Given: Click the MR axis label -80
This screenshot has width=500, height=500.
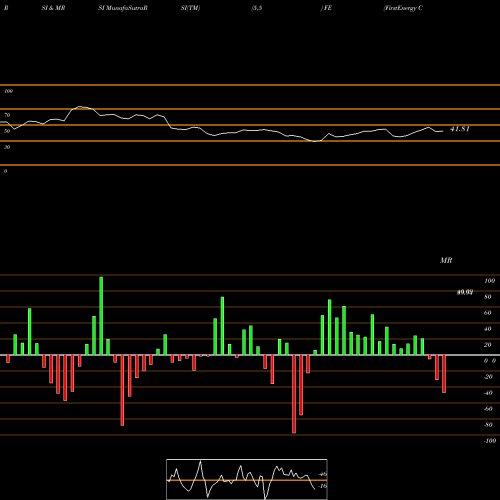Looking at the screenshot, I should [x=488, y=425].
